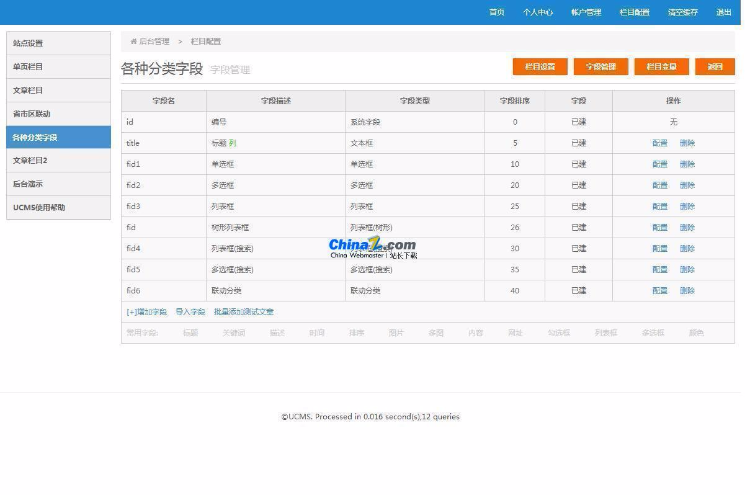Click the 图片 common field shortcut
The width and height of the screenshot is (750, 495).
coord(396,332)
